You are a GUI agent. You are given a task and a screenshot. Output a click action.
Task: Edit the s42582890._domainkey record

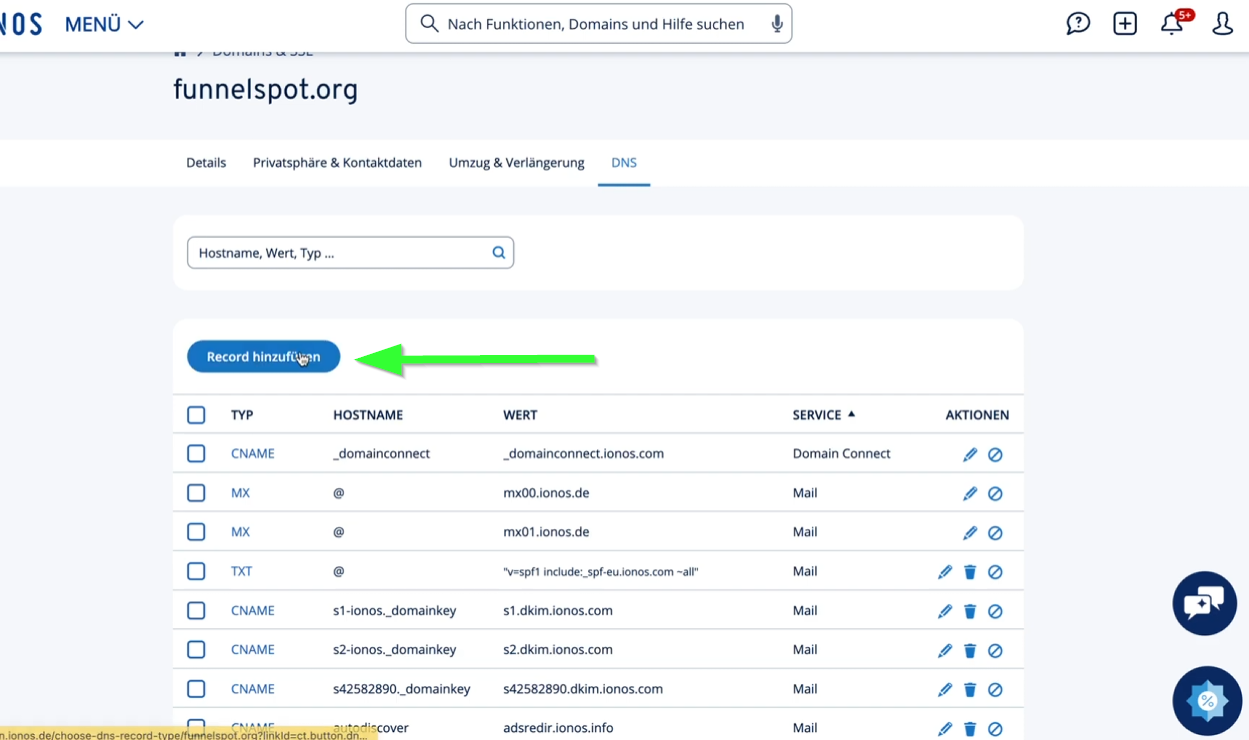945,689
